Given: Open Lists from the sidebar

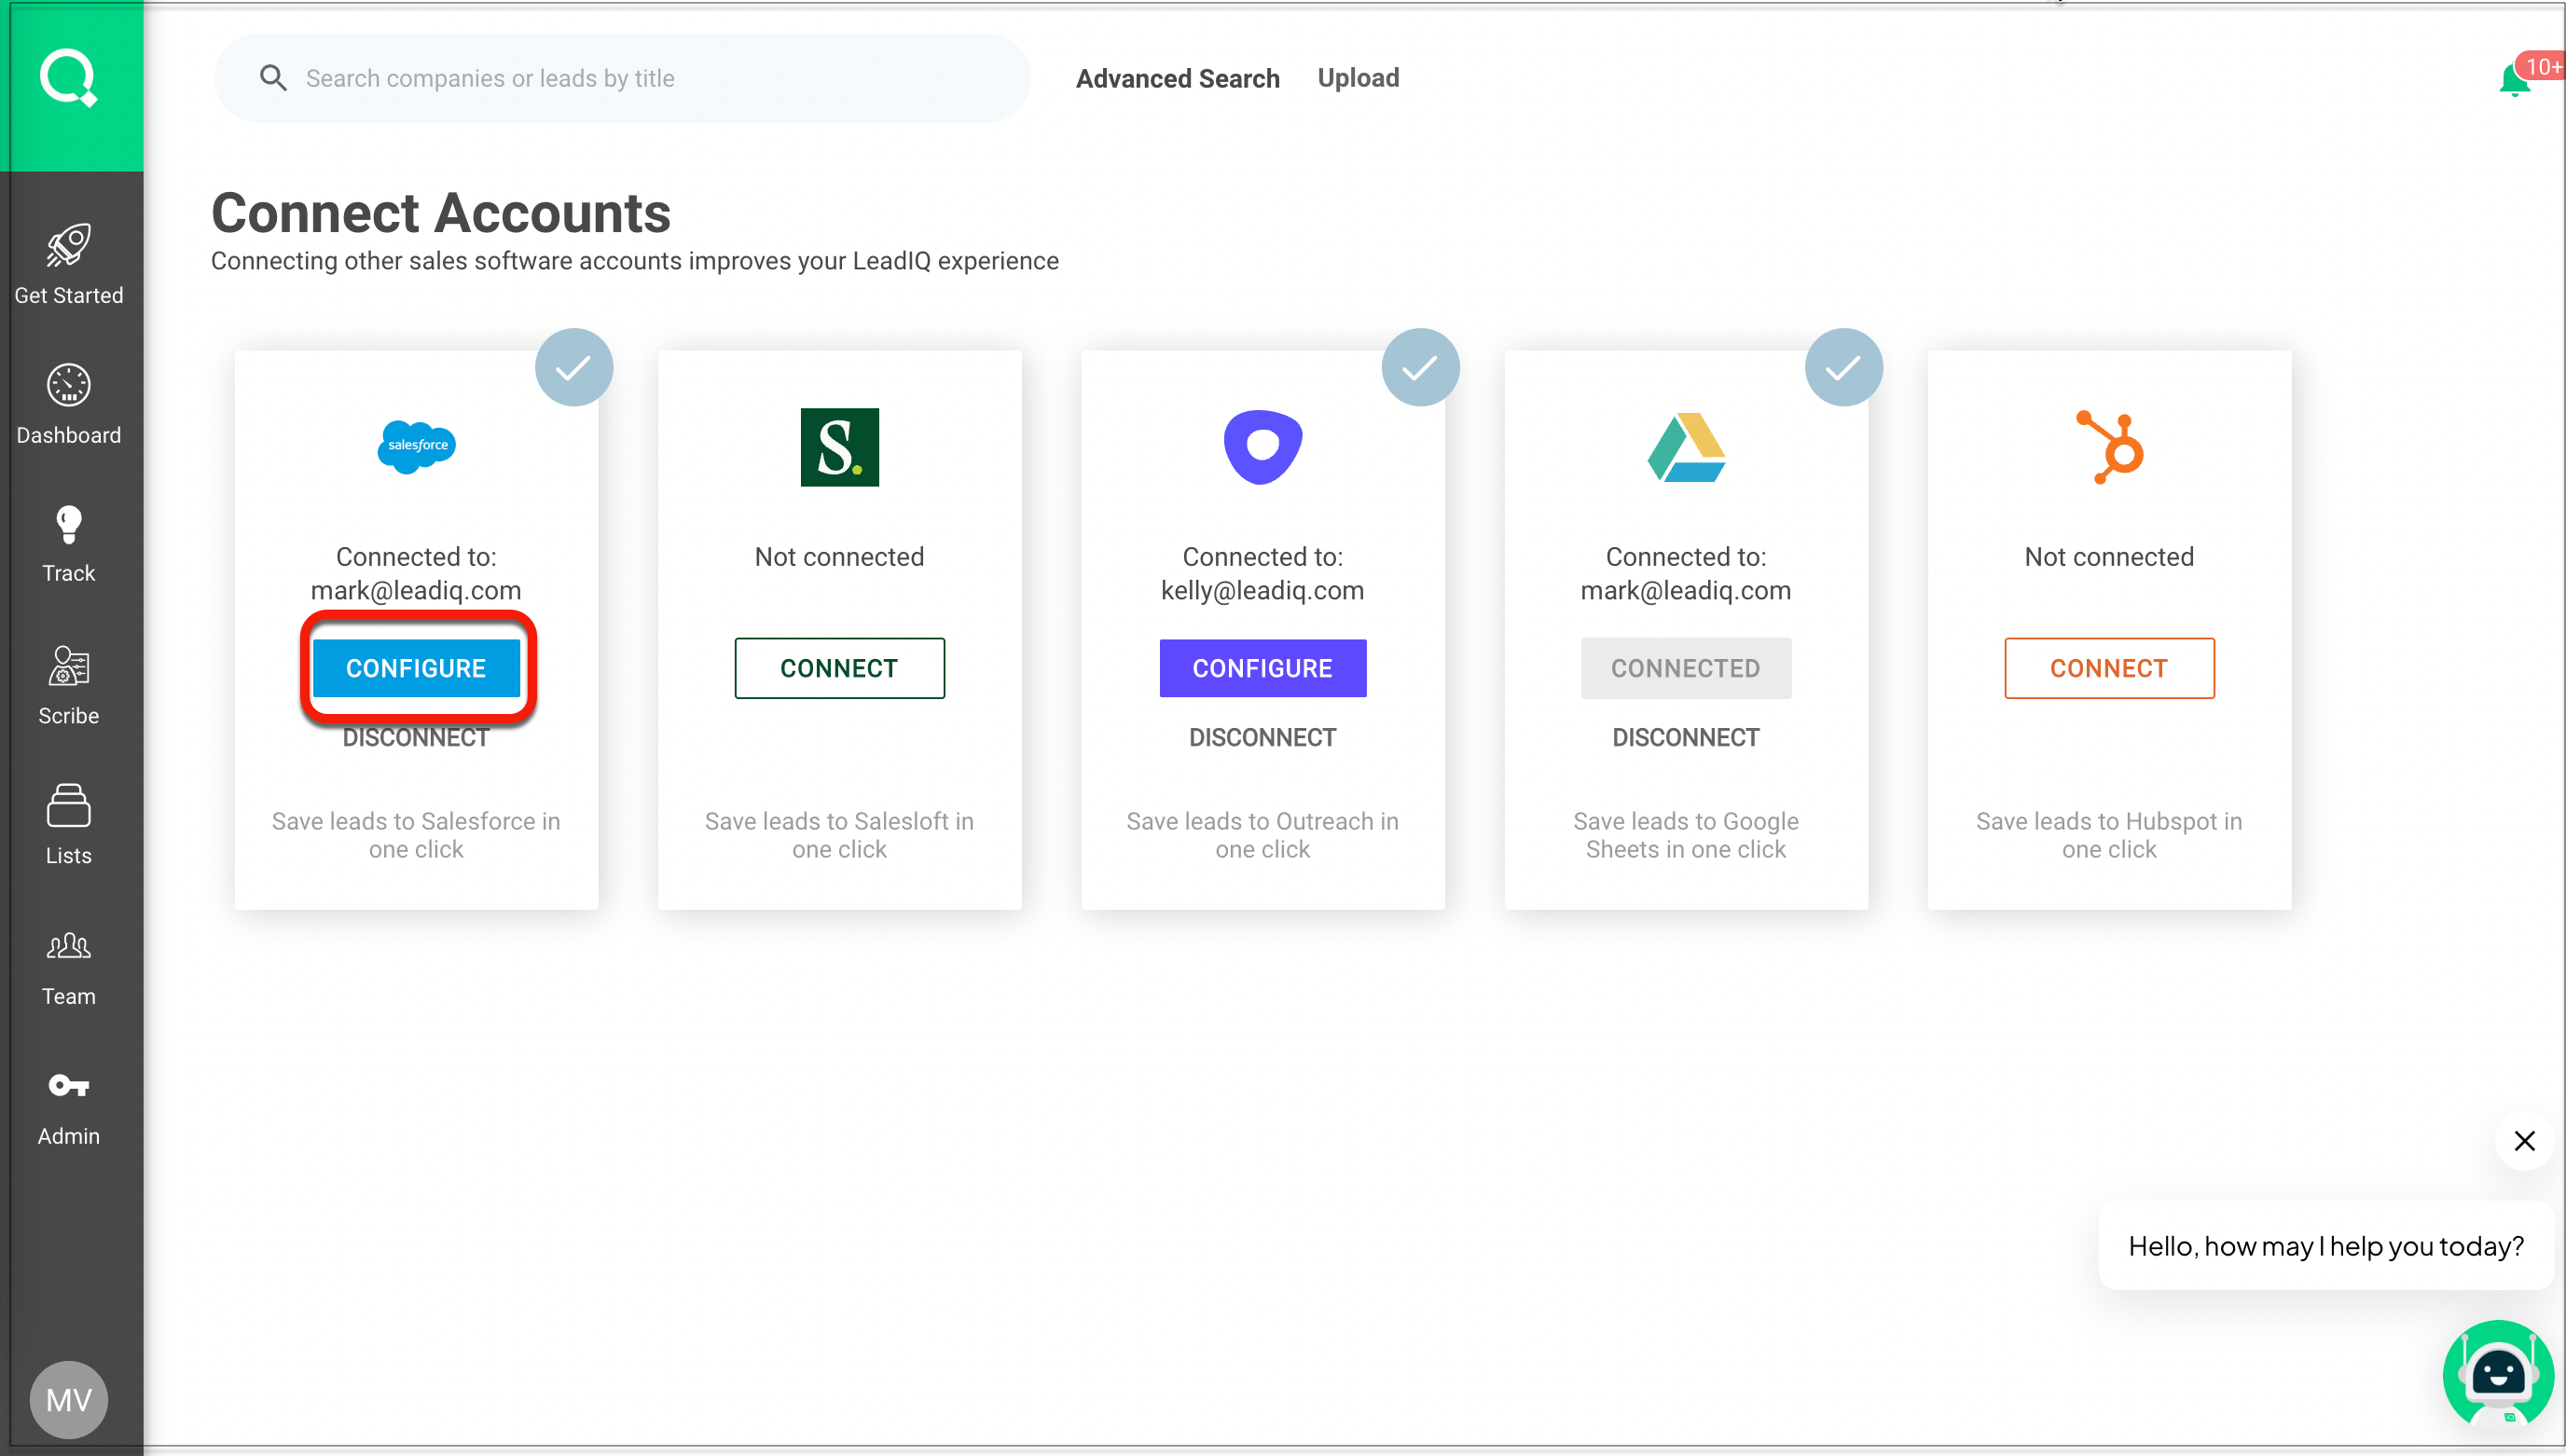Looking at the screenshot, I should 68,806.
